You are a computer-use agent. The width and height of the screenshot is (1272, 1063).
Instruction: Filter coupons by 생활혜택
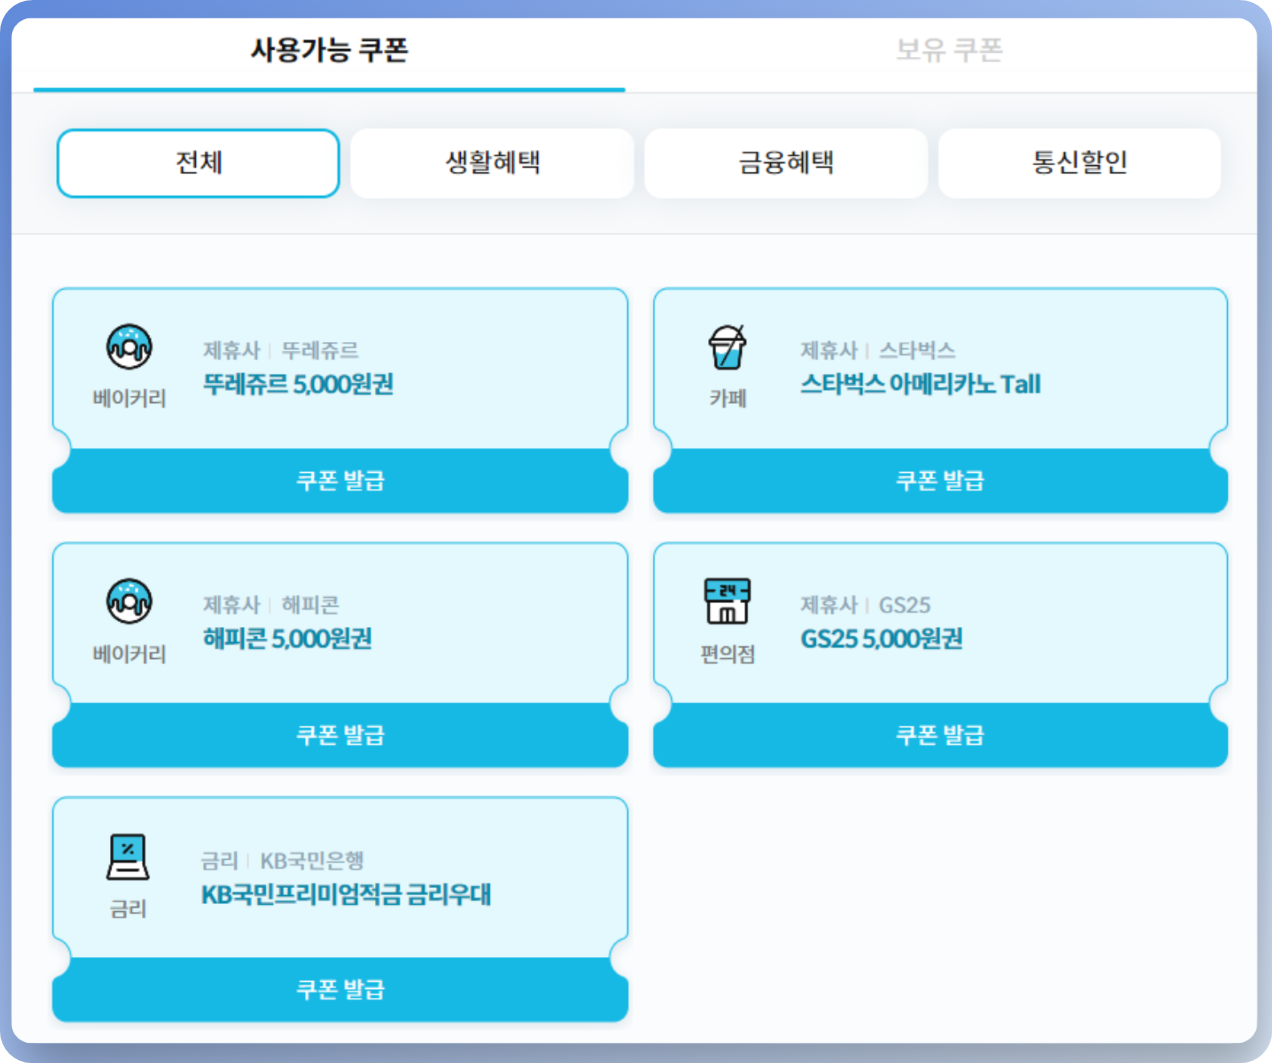[492, 163]
